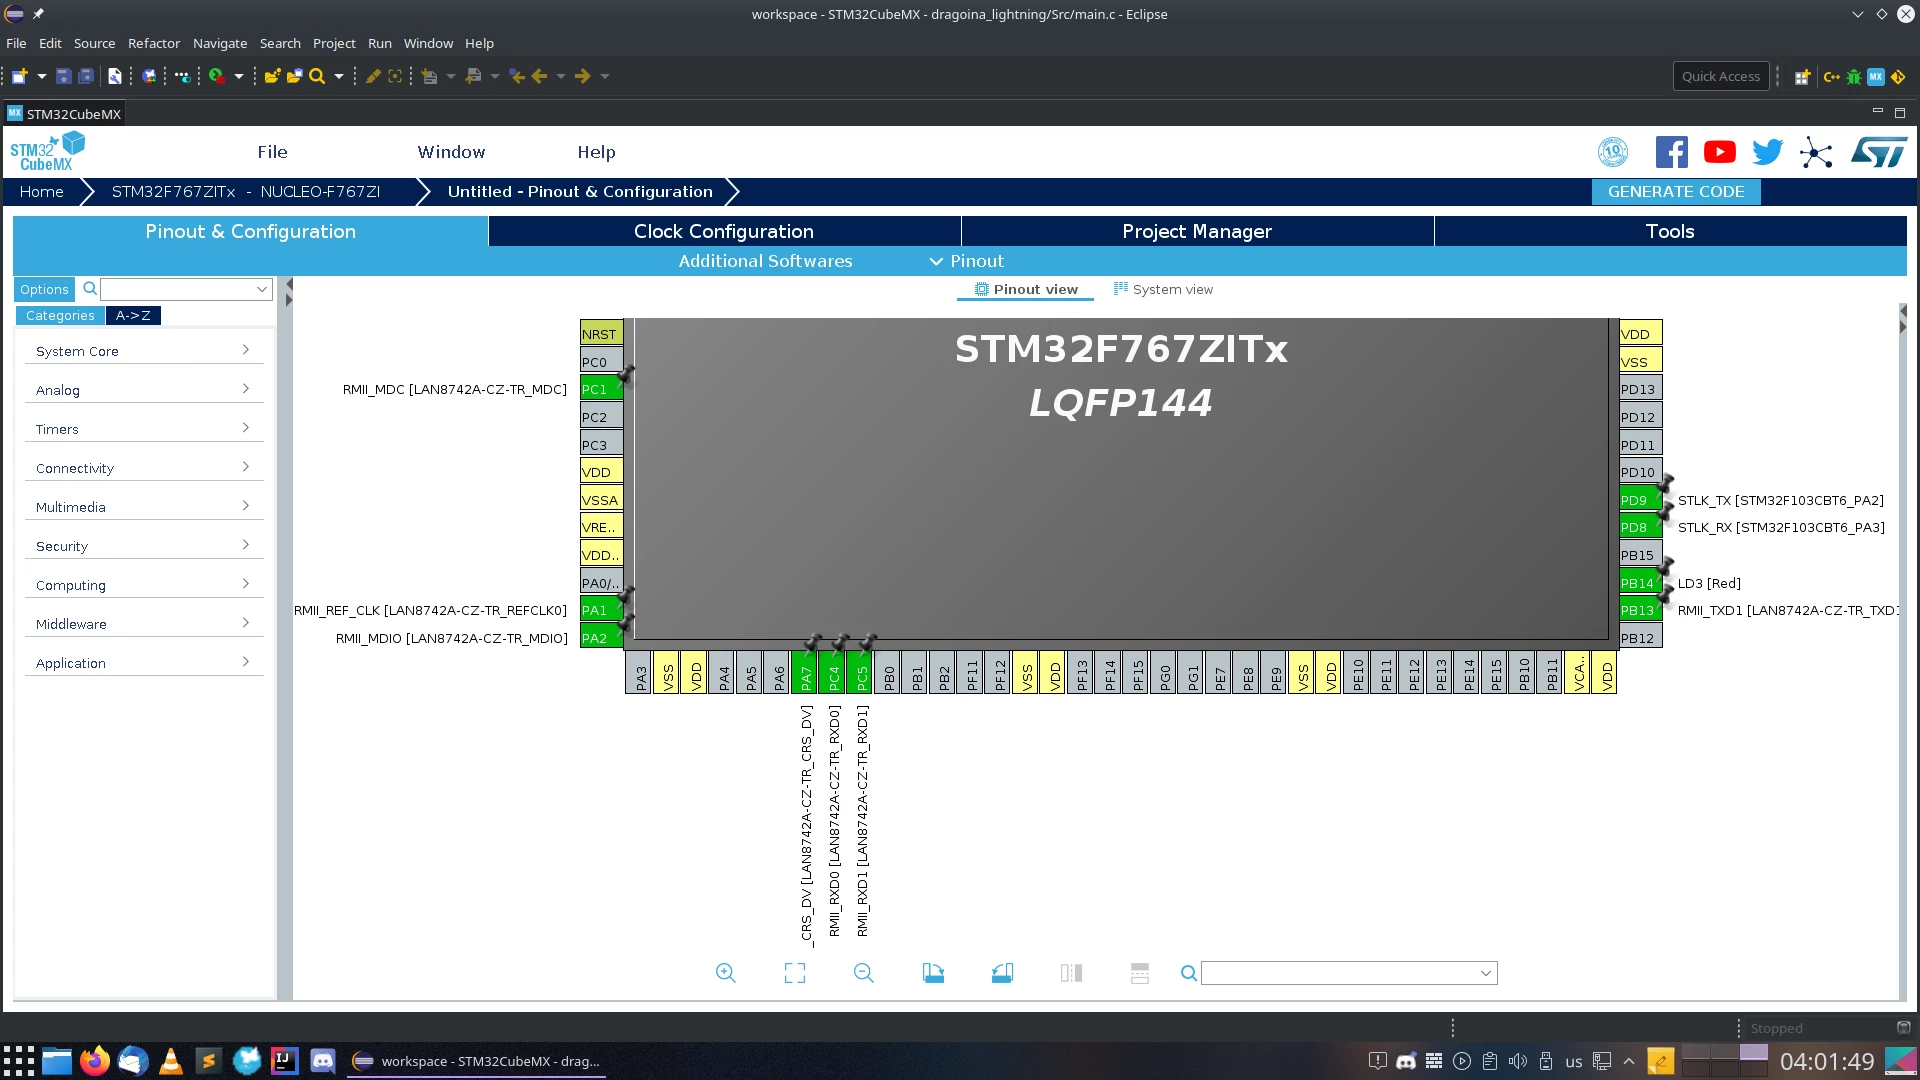Open the Clock Configuration tab

(x=724, y=231)
